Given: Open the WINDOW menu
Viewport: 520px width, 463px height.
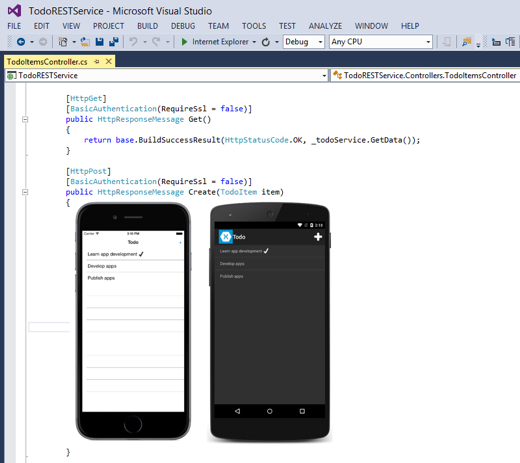Looking at the screenshot, I should [x=371, y=26].
